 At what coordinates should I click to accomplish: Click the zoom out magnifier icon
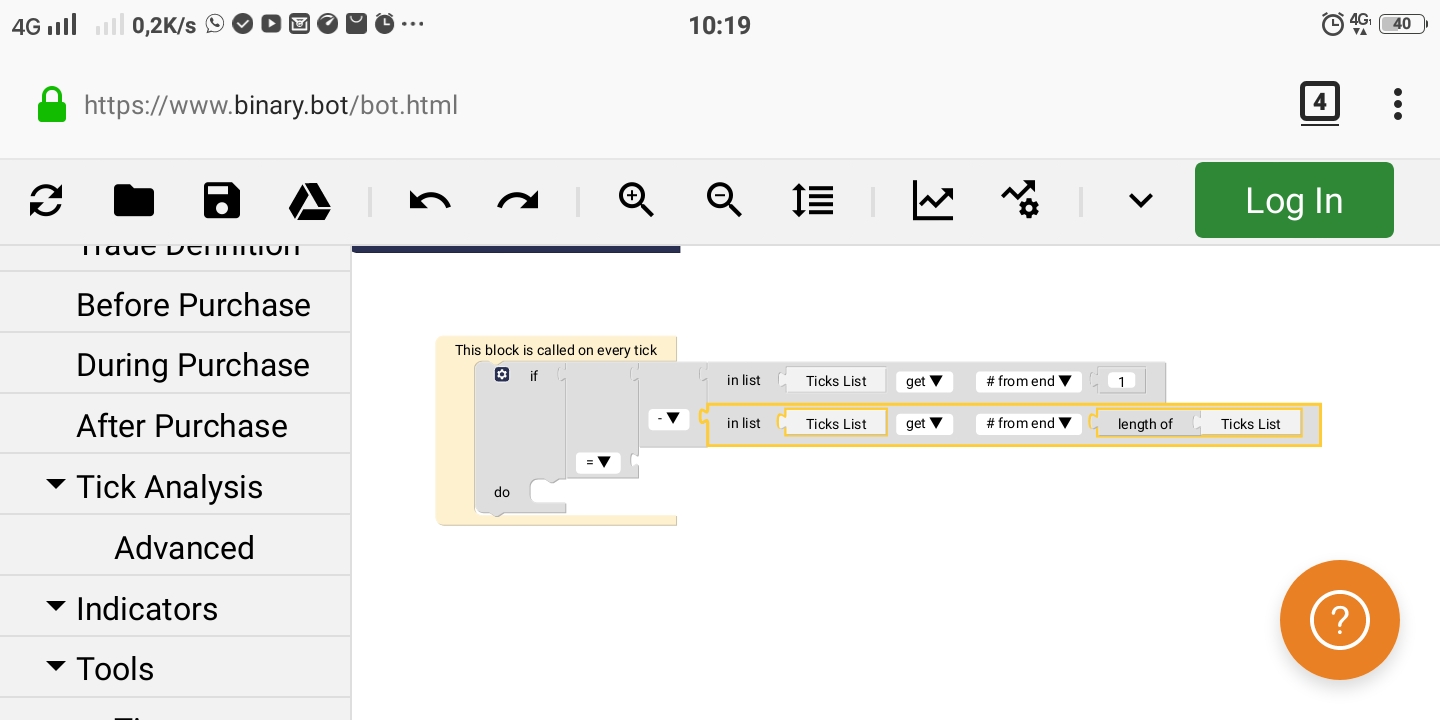pos(724,201)
